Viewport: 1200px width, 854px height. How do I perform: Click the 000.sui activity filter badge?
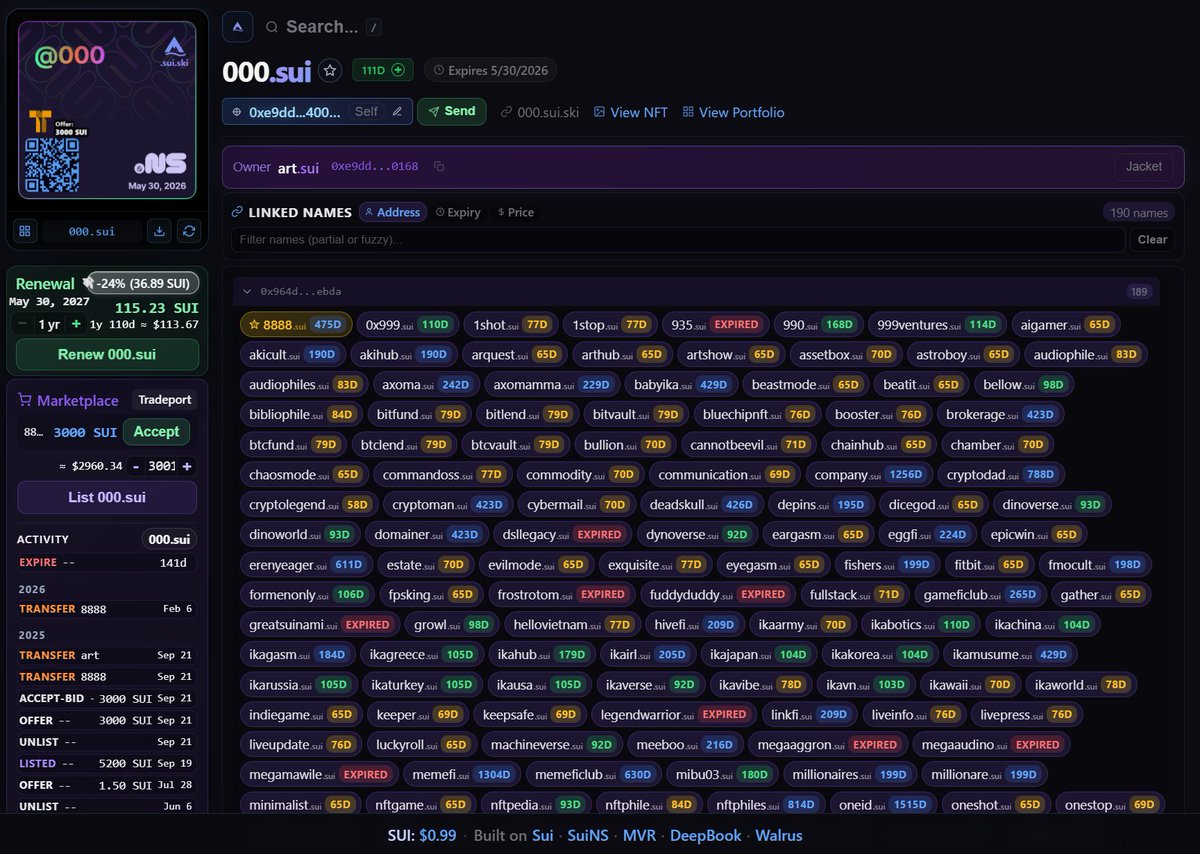[x=169, y=539]
